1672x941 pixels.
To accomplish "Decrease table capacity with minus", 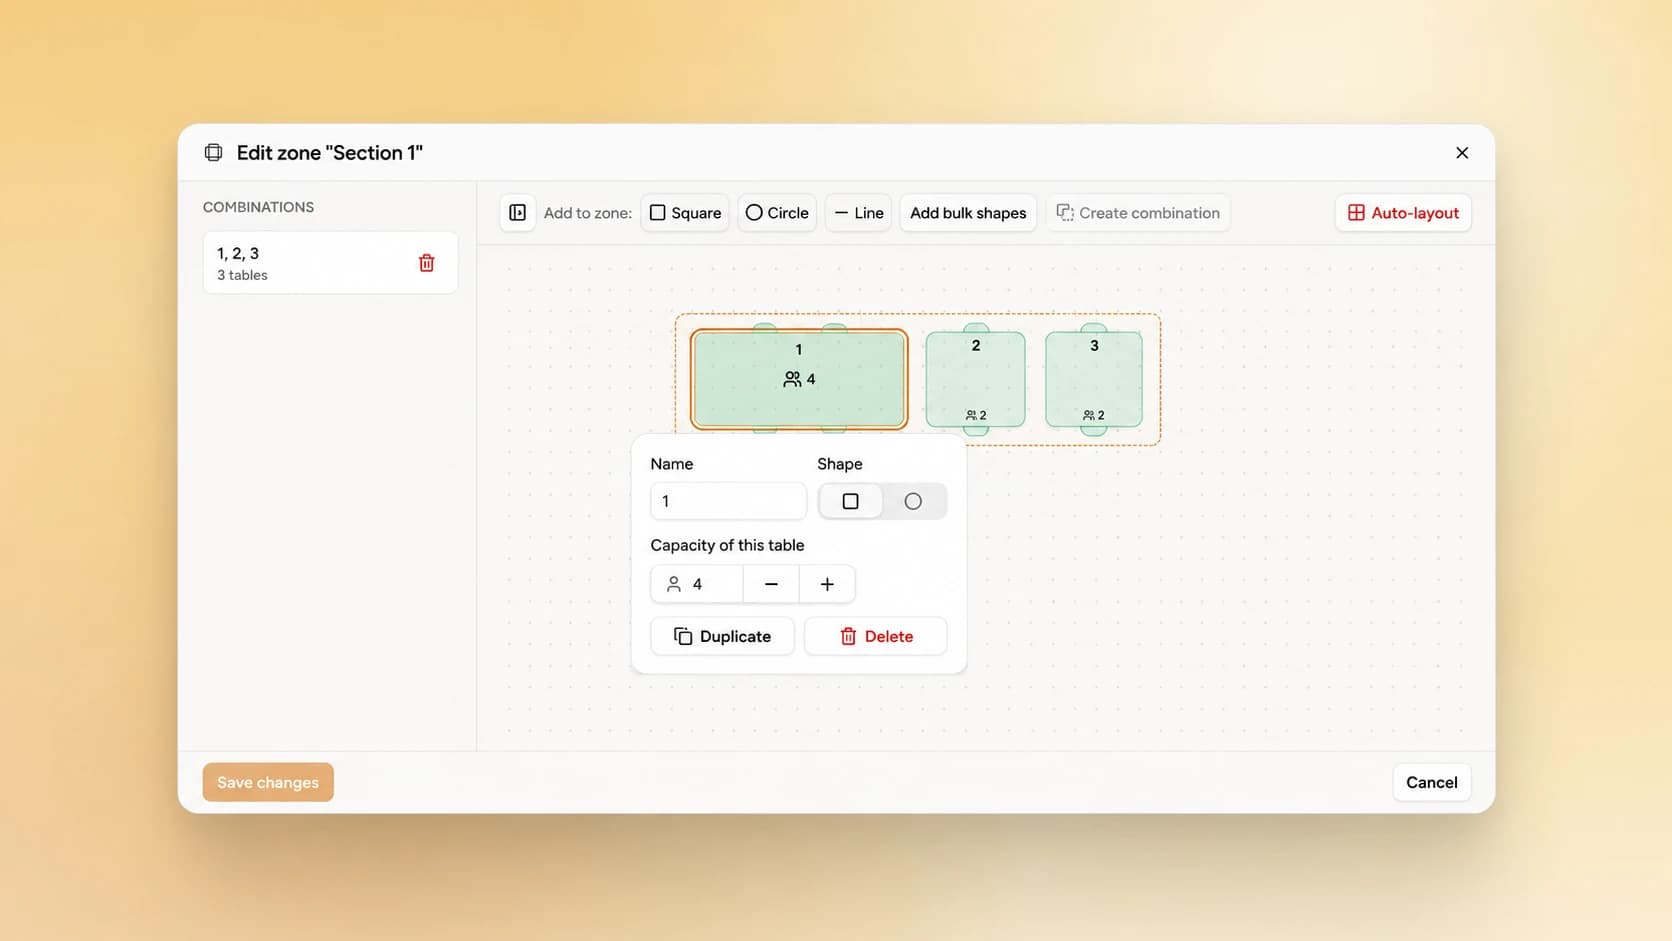I will tap(771, 584).
